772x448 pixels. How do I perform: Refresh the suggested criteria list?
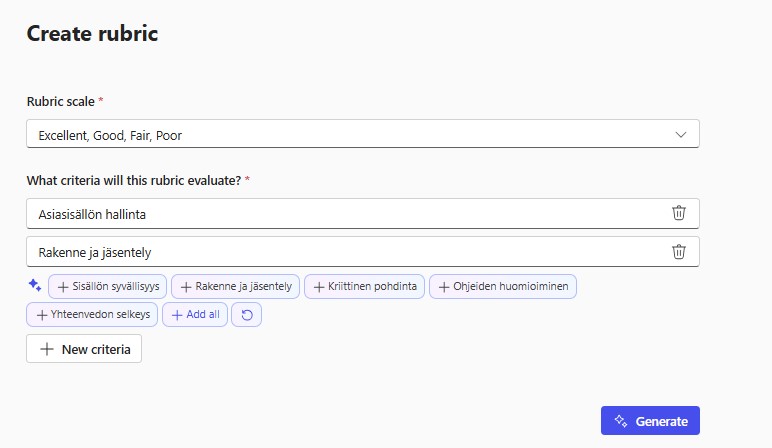pos(246,315)
